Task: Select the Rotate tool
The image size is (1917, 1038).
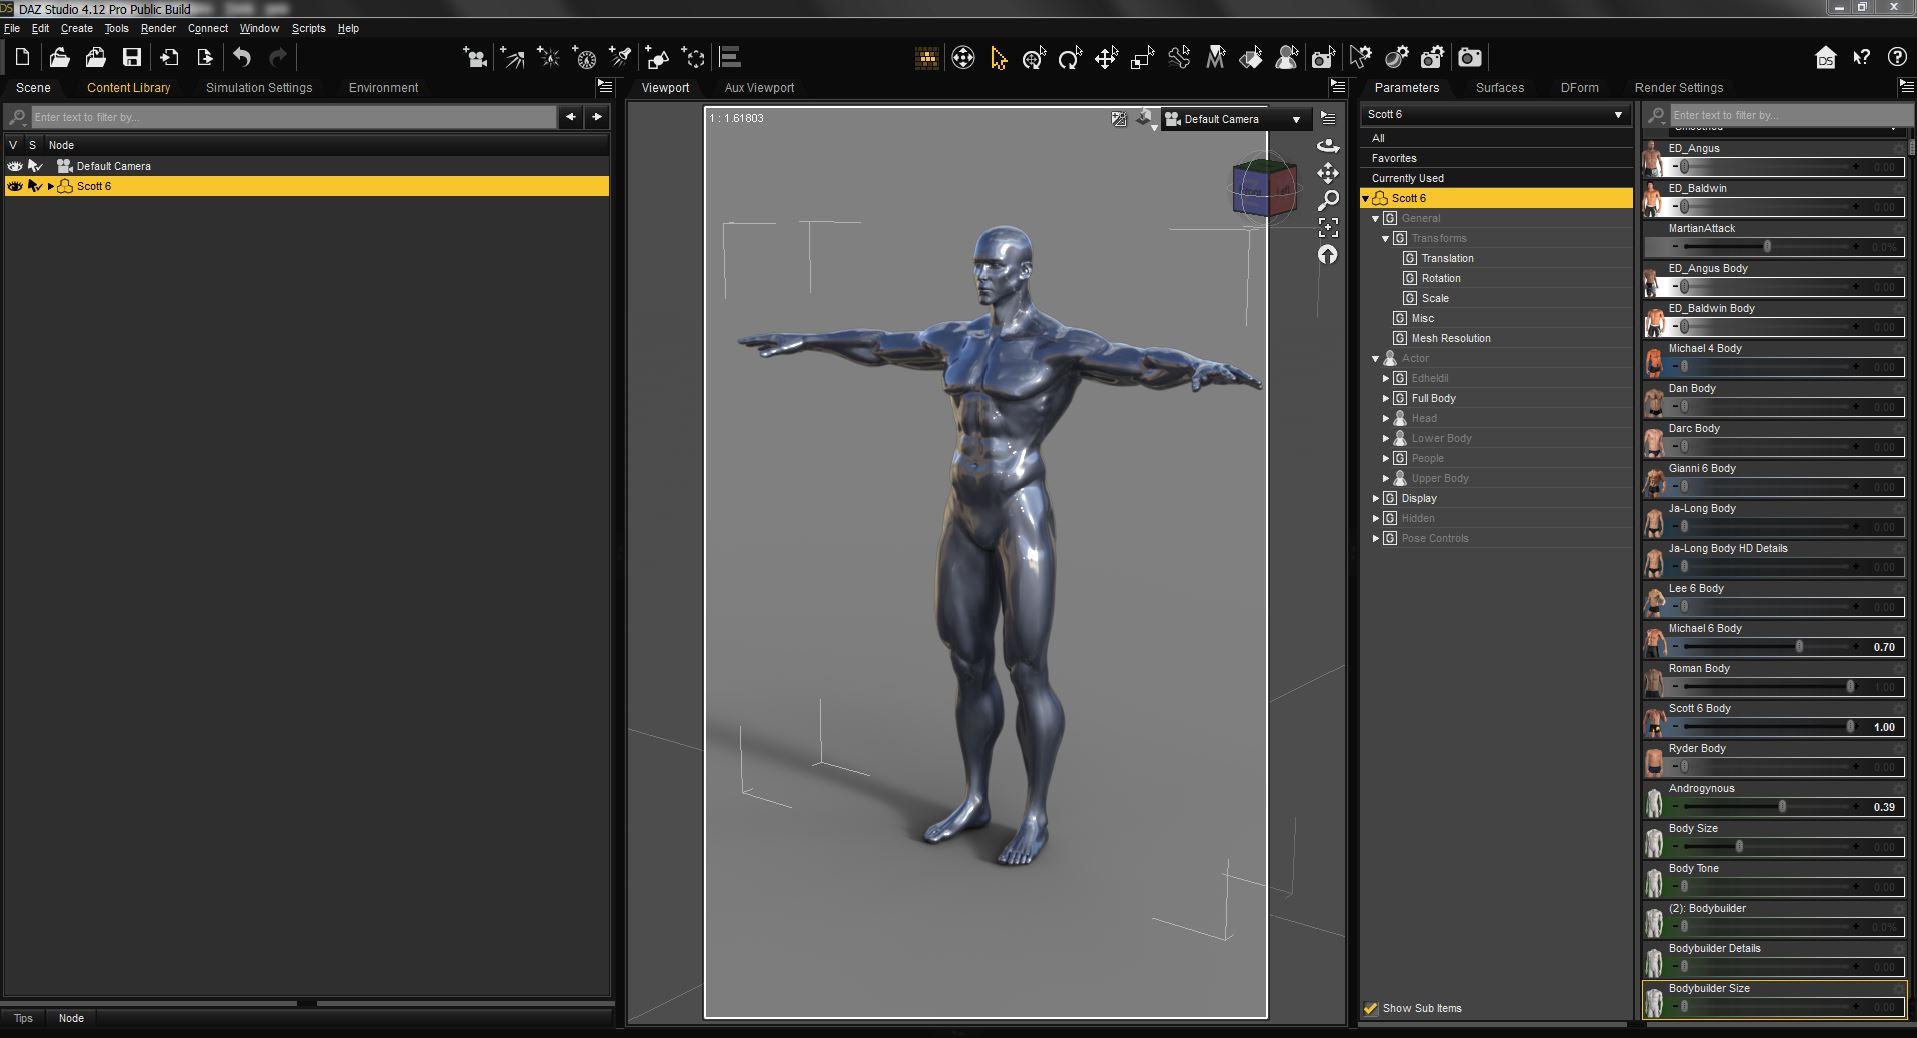Action: [x=1069, y=58]
